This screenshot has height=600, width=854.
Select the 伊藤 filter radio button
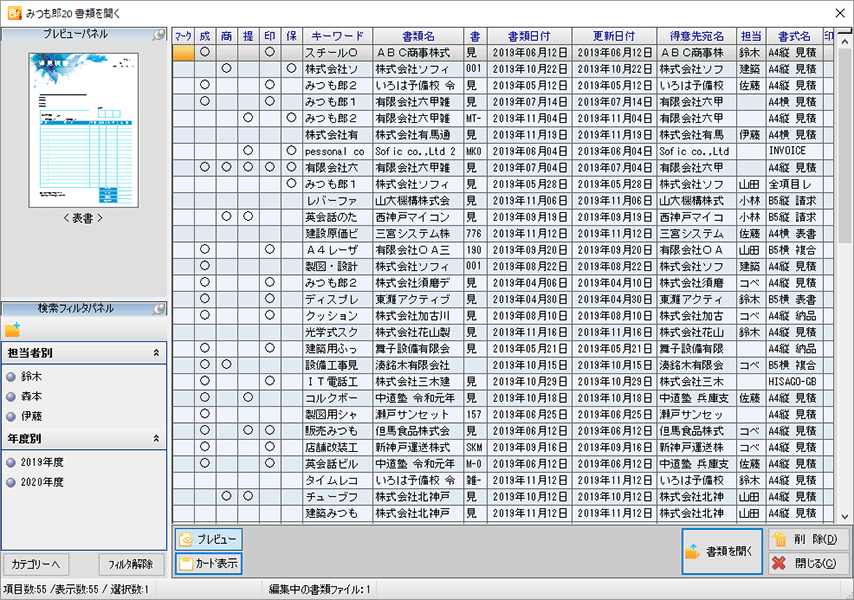(10, 419)
